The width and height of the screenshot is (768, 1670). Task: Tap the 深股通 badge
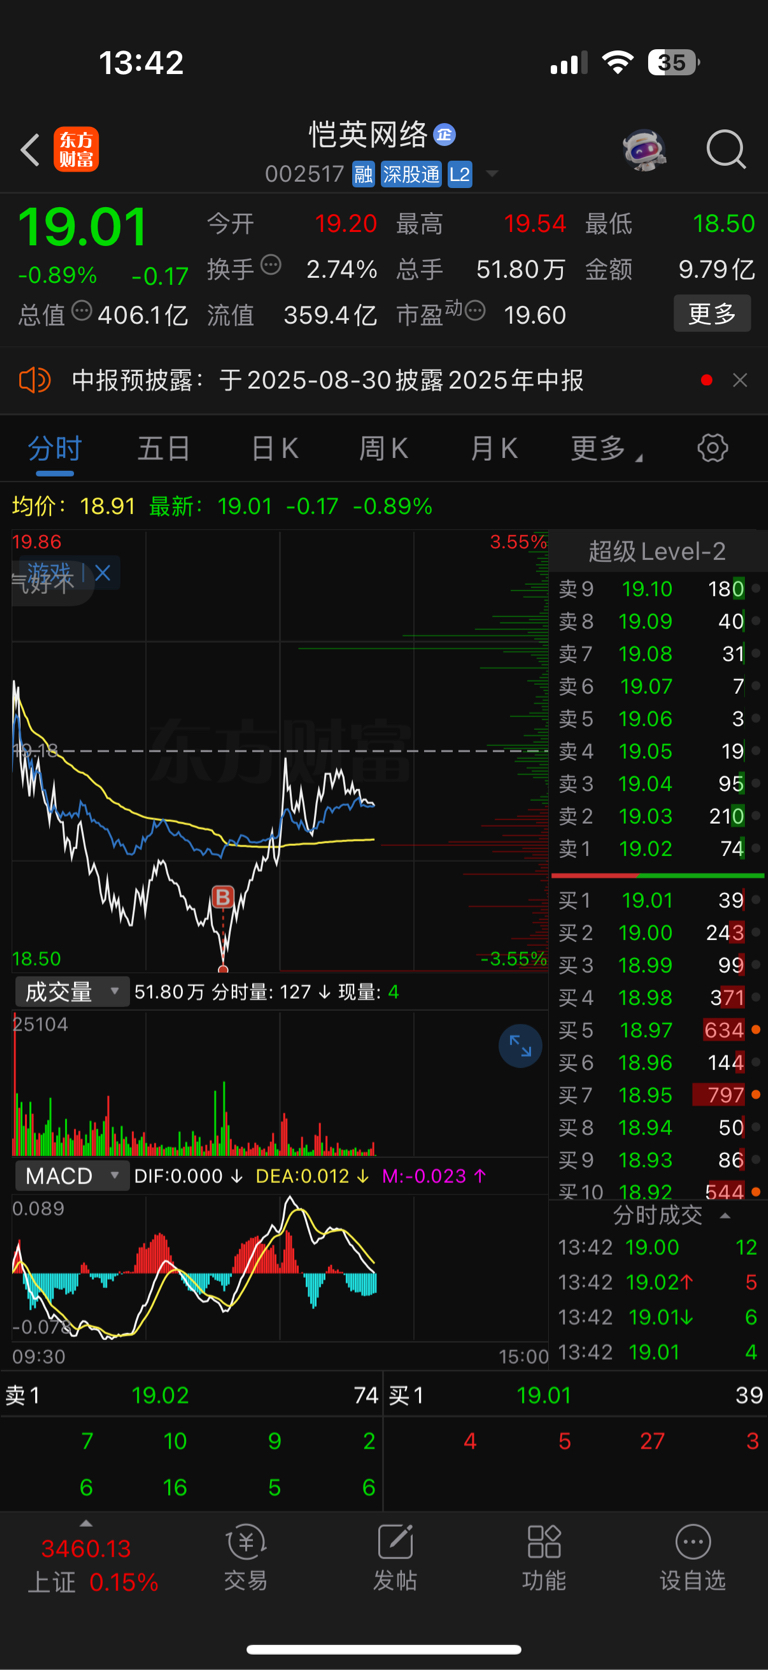(411, 174)
